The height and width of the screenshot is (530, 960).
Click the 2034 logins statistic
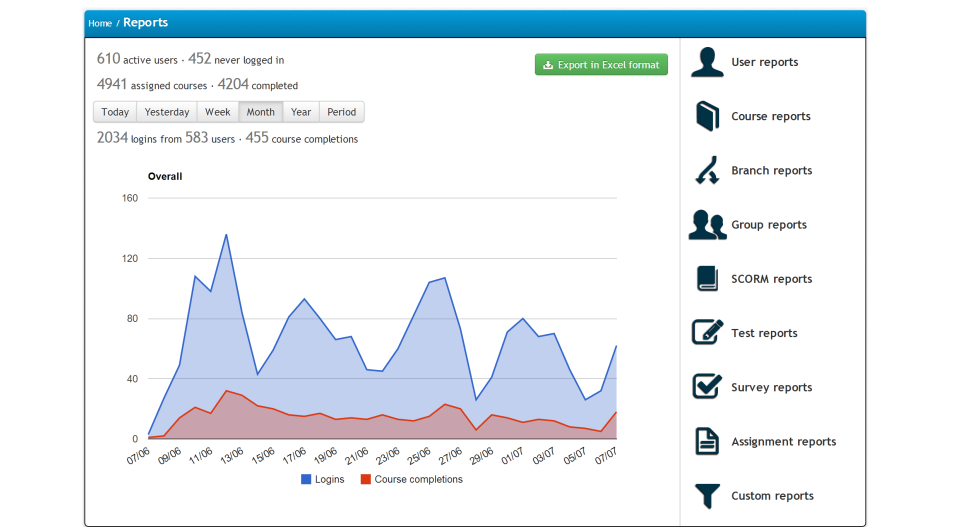[139, 138]
